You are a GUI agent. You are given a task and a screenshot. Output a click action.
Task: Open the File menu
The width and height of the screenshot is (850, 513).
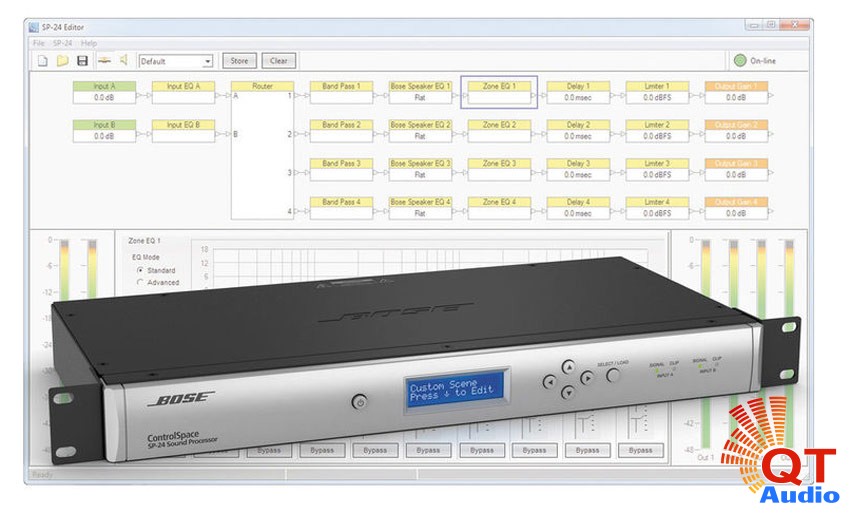pyautogui.click(x=39, y=43)
